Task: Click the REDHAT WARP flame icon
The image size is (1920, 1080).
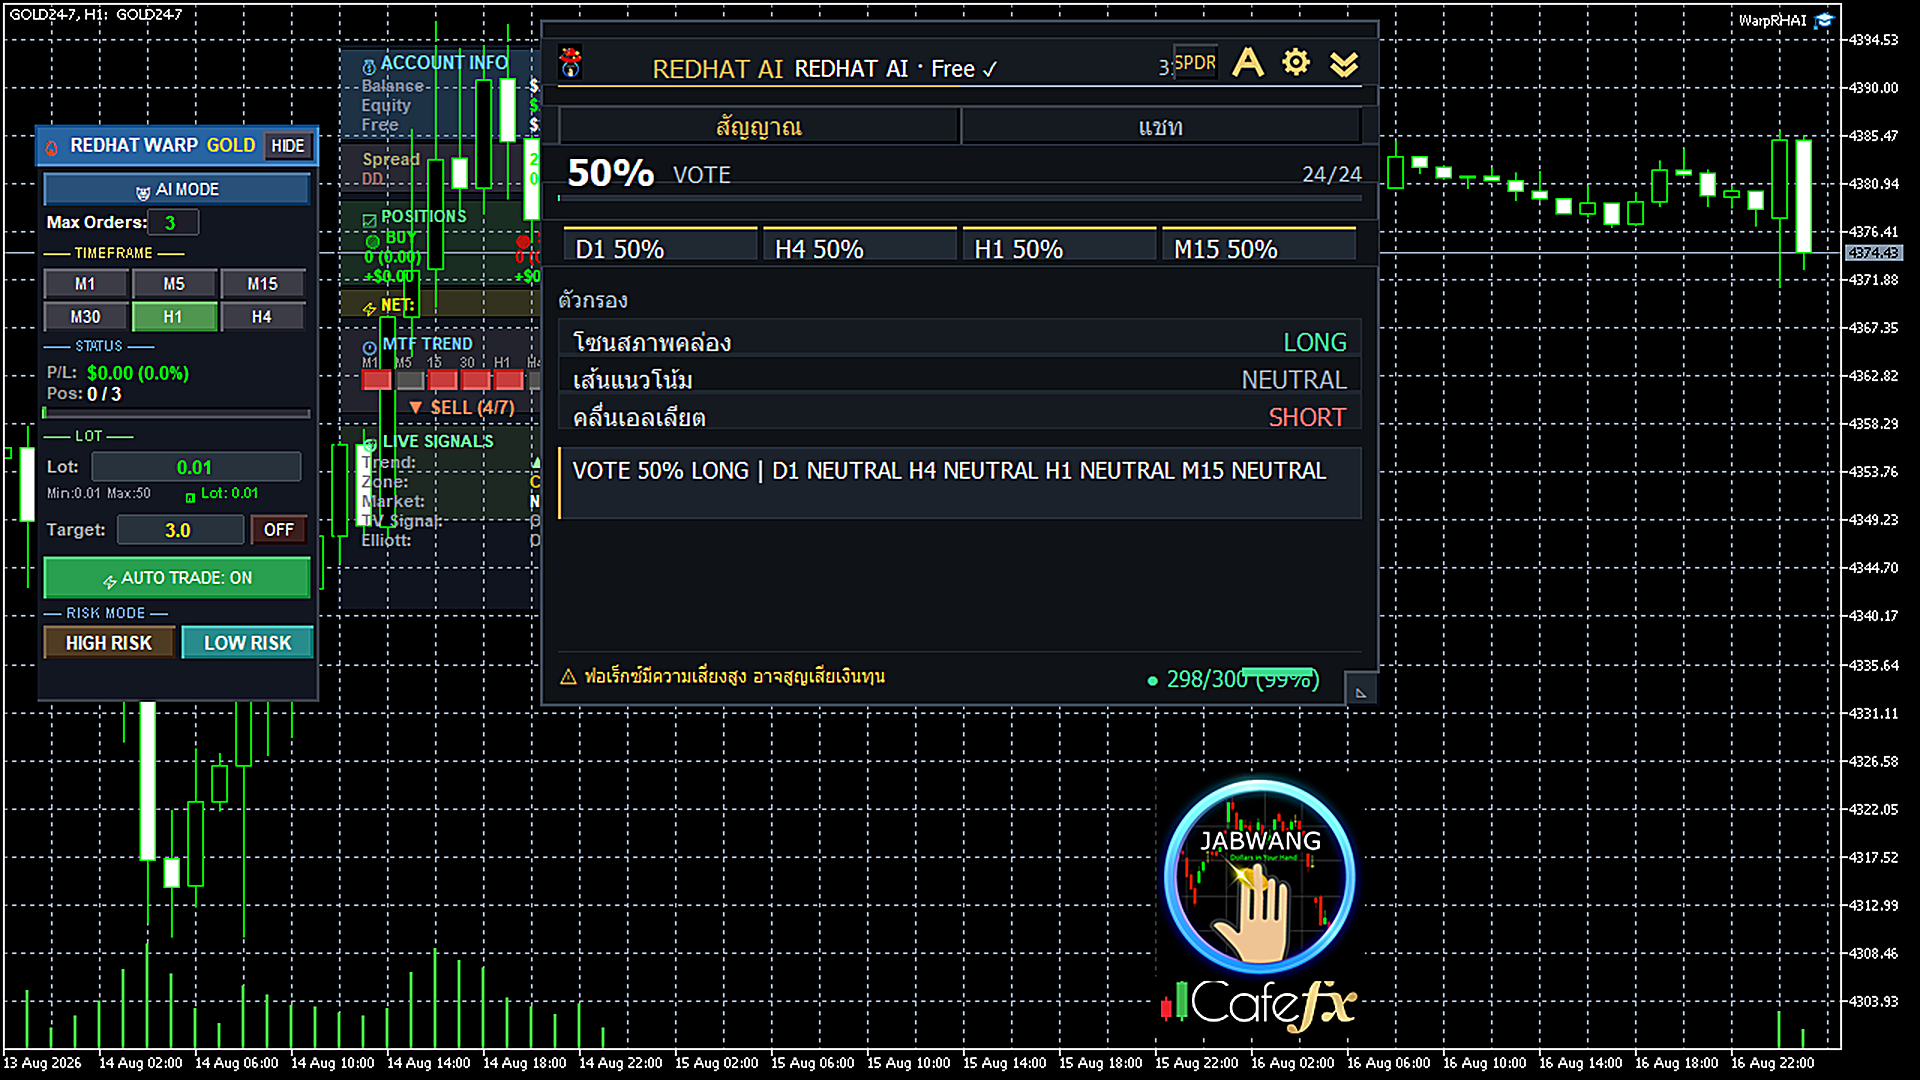Action: pyautogui.click(x=52, y=146)
